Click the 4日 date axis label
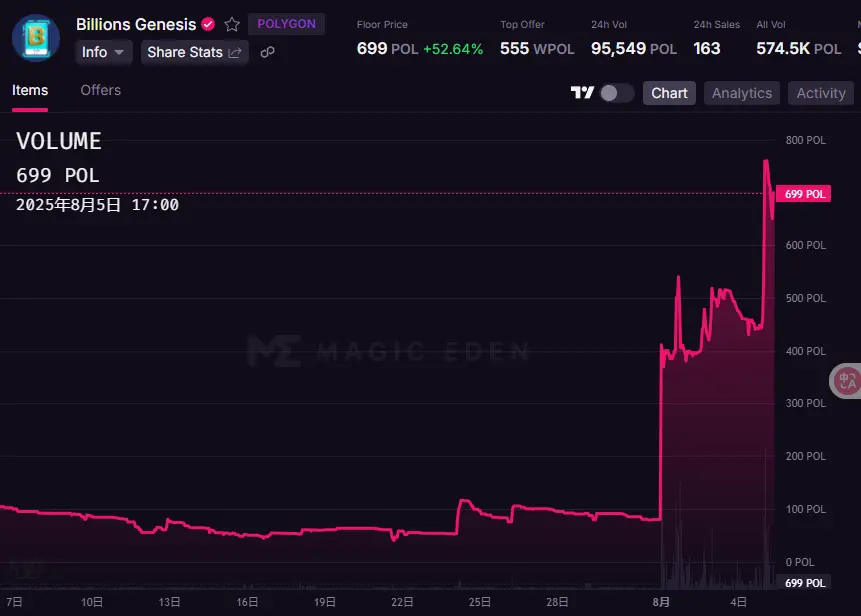 coord(739,602)
